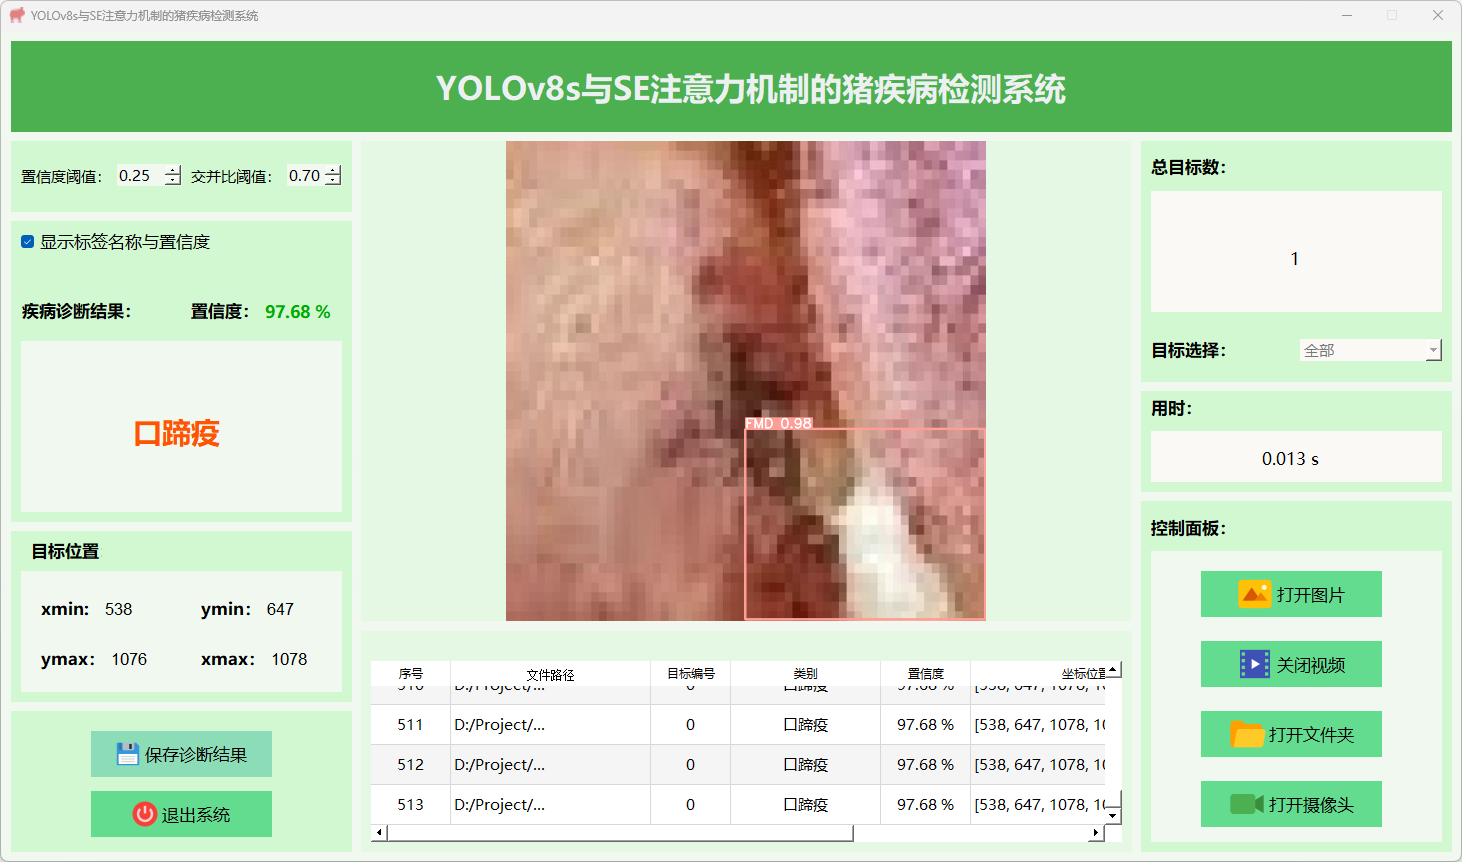The image size is (1462, 862).
Task: Click the table's vertical scrollbar down arrow
Action: pos(1113,816)
